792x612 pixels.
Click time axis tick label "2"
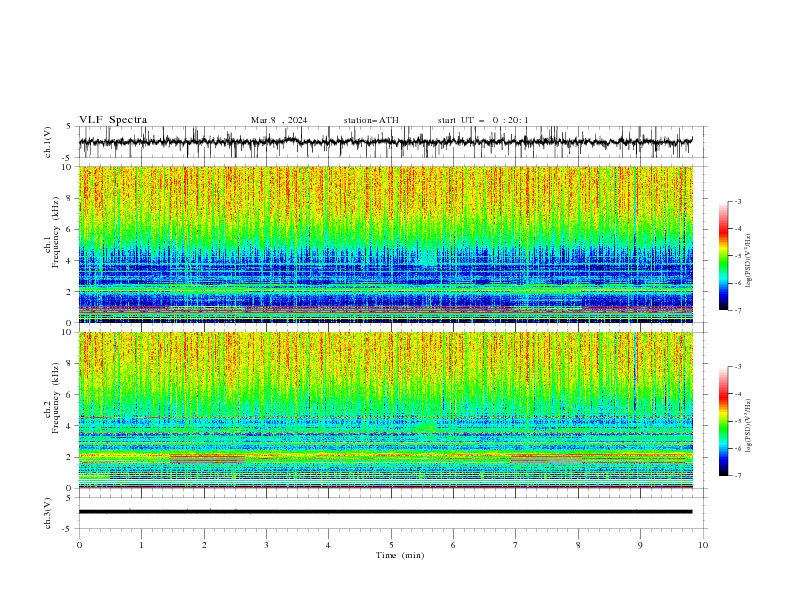coord(204,545)
